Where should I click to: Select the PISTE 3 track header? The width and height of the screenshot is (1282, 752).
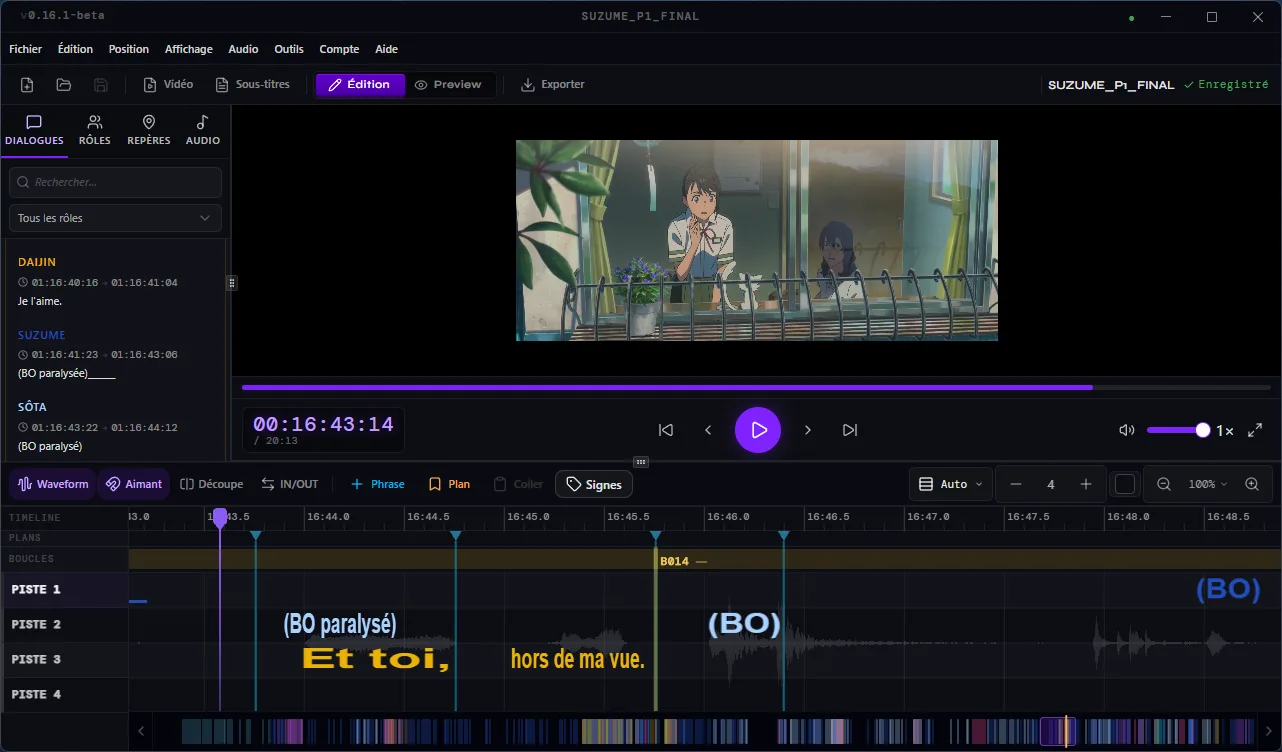[64, 660]
